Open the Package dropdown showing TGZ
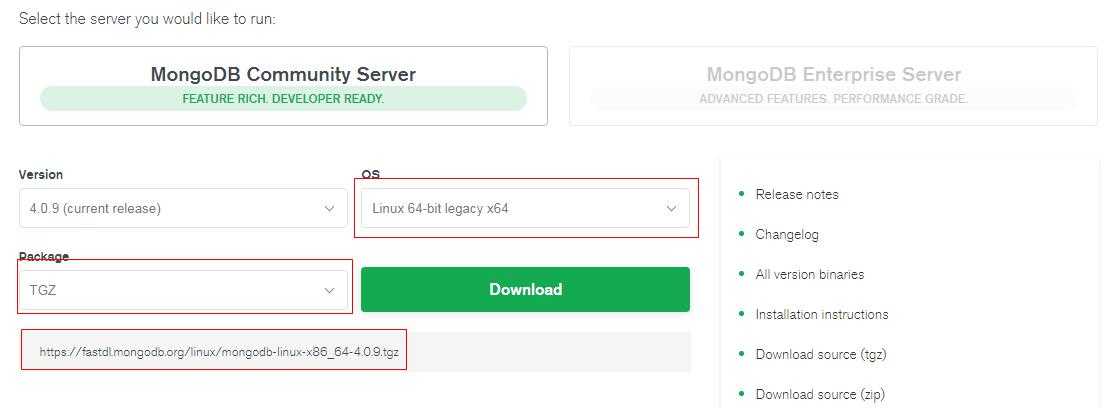Image resolution: width=1109 pixels, height=408 pixels. [183, 290]
